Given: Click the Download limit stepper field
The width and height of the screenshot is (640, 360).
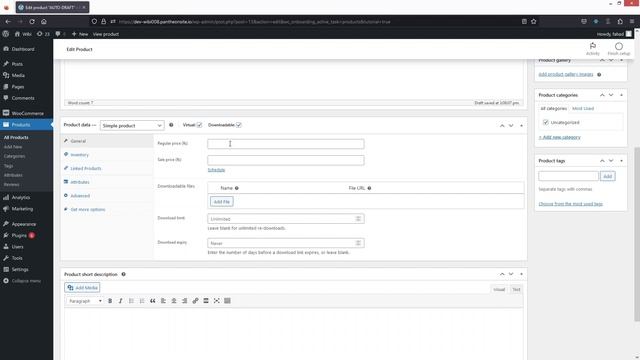Looking at the screenshot, I should tap(286, 219).
